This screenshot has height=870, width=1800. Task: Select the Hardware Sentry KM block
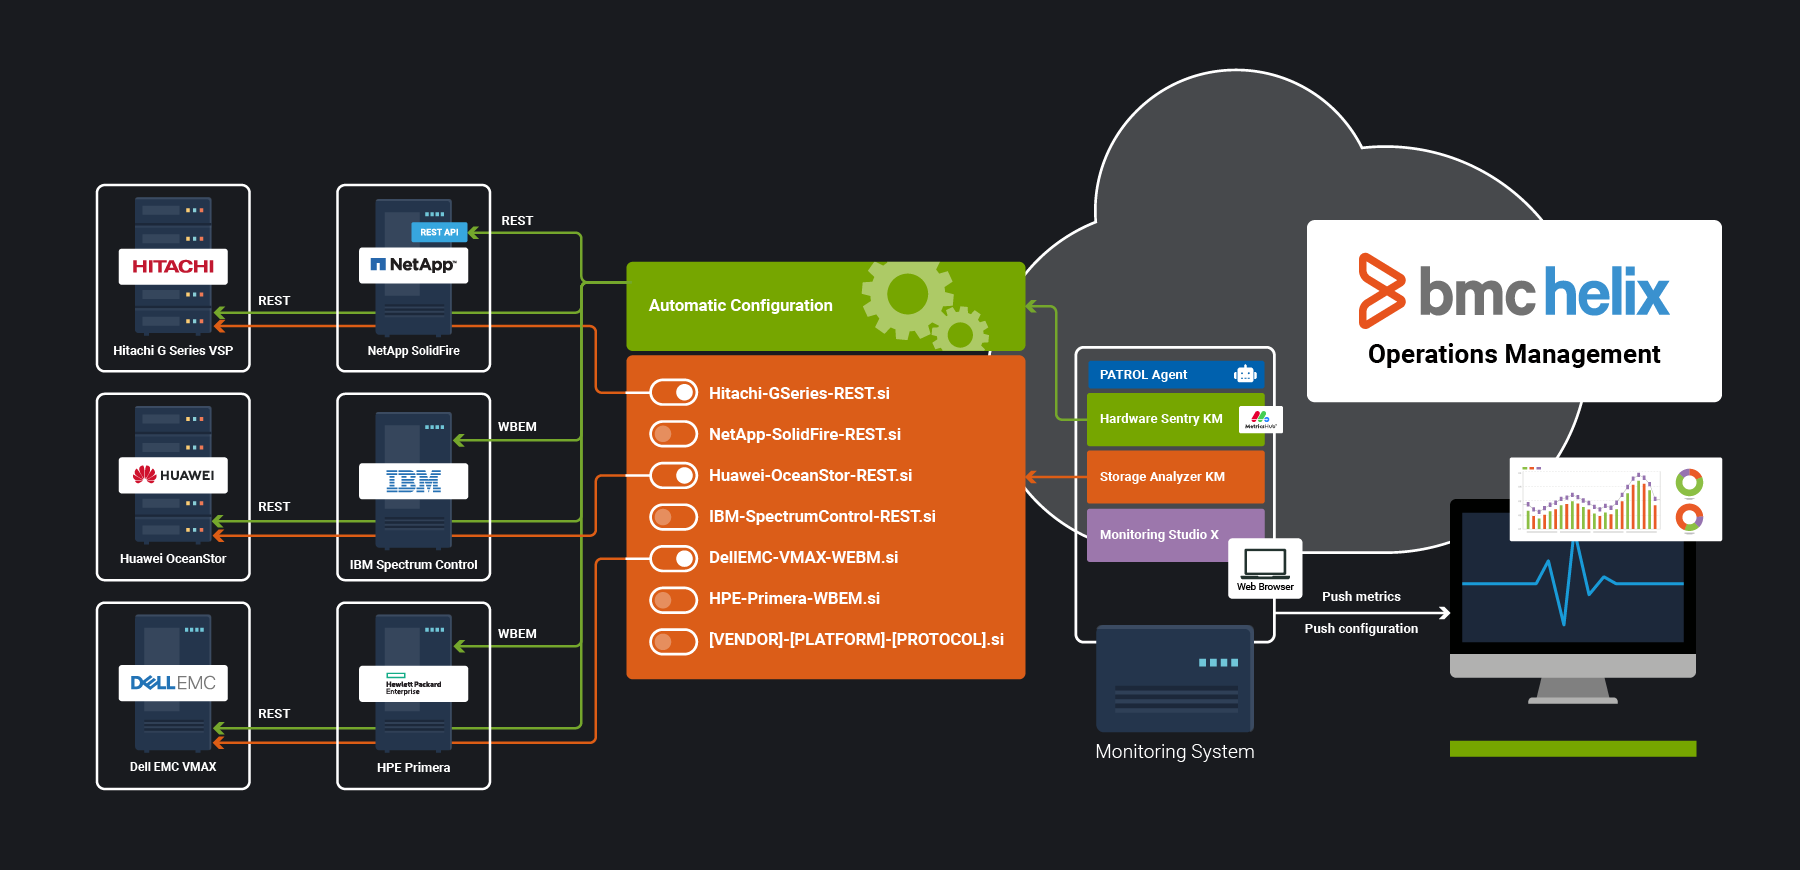(1162, 419)
